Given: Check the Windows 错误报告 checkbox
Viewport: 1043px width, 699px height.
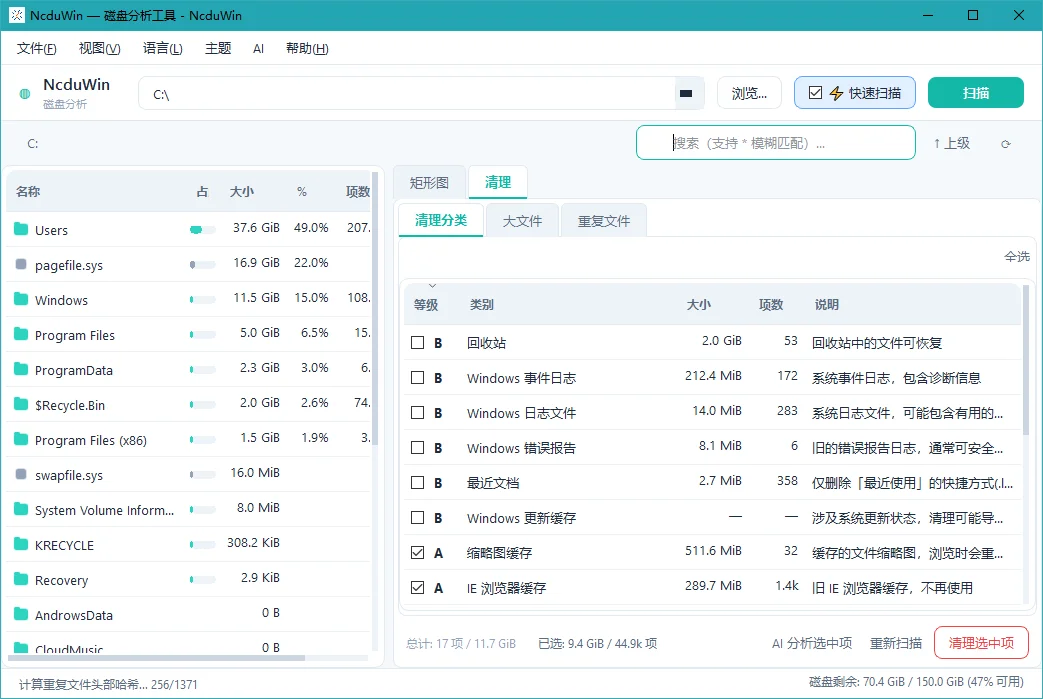Looking at the screenshot, I should 418,448.
